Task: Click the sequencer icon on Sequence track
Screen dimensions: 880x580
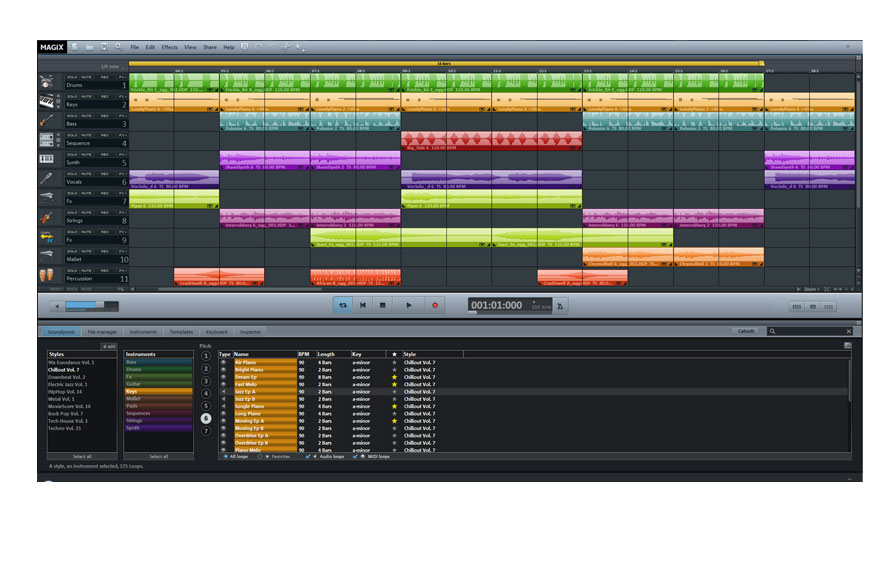Action: click(47, 140)
